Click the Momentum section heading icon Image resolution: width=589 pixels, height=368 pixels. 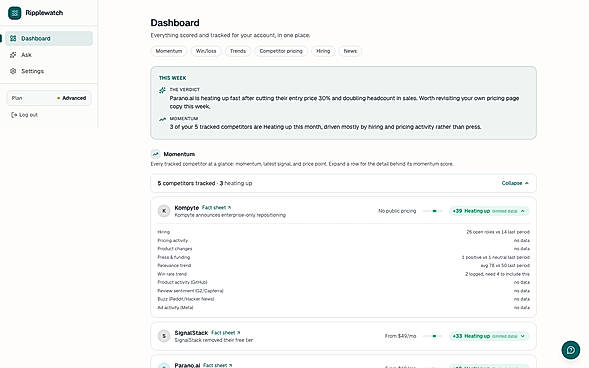(155, 154)
